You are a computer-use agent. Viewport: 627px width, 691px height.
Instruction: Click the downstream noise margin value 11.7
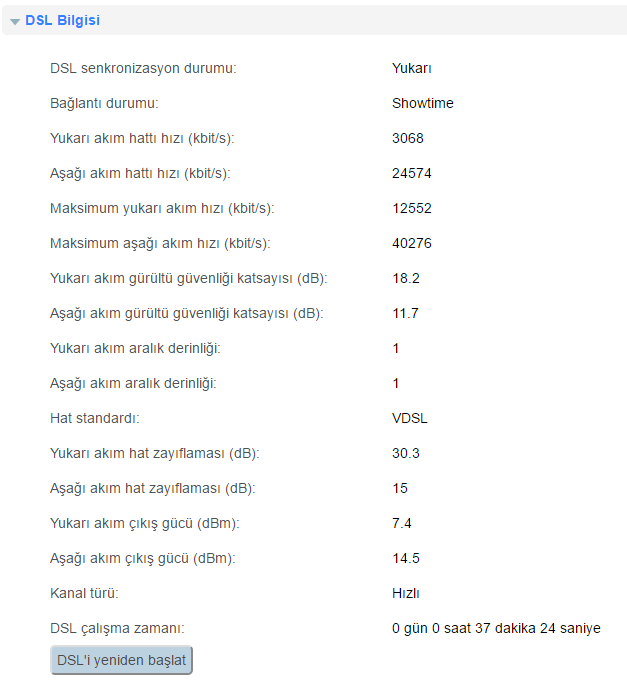pyautogui.click(x=405, y=313)
